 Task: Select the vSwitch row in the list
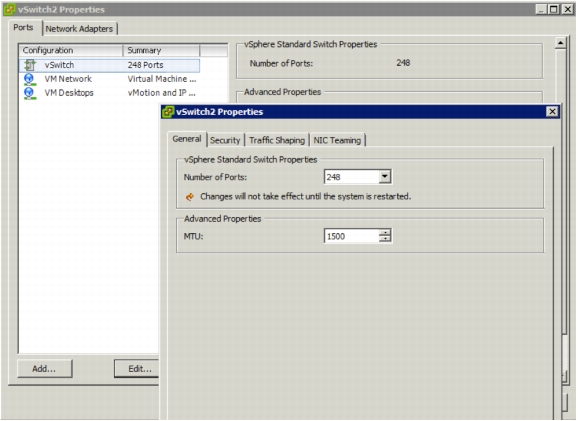click(x=109, y=65)
